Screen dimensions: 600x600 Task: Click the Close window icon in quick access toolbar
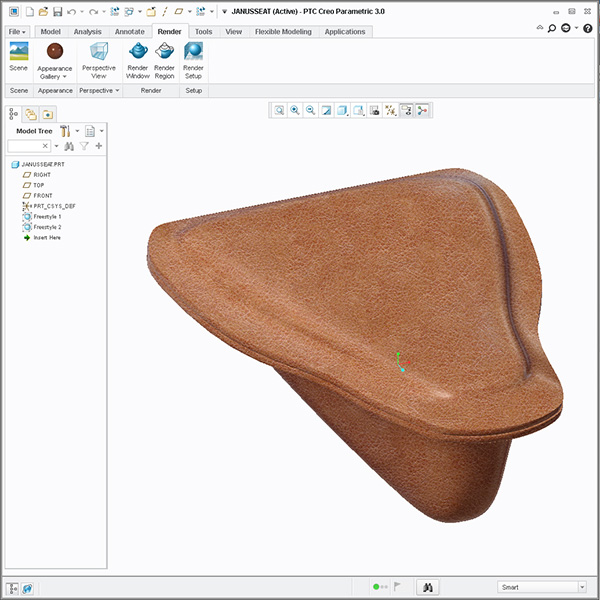[151, 12]
